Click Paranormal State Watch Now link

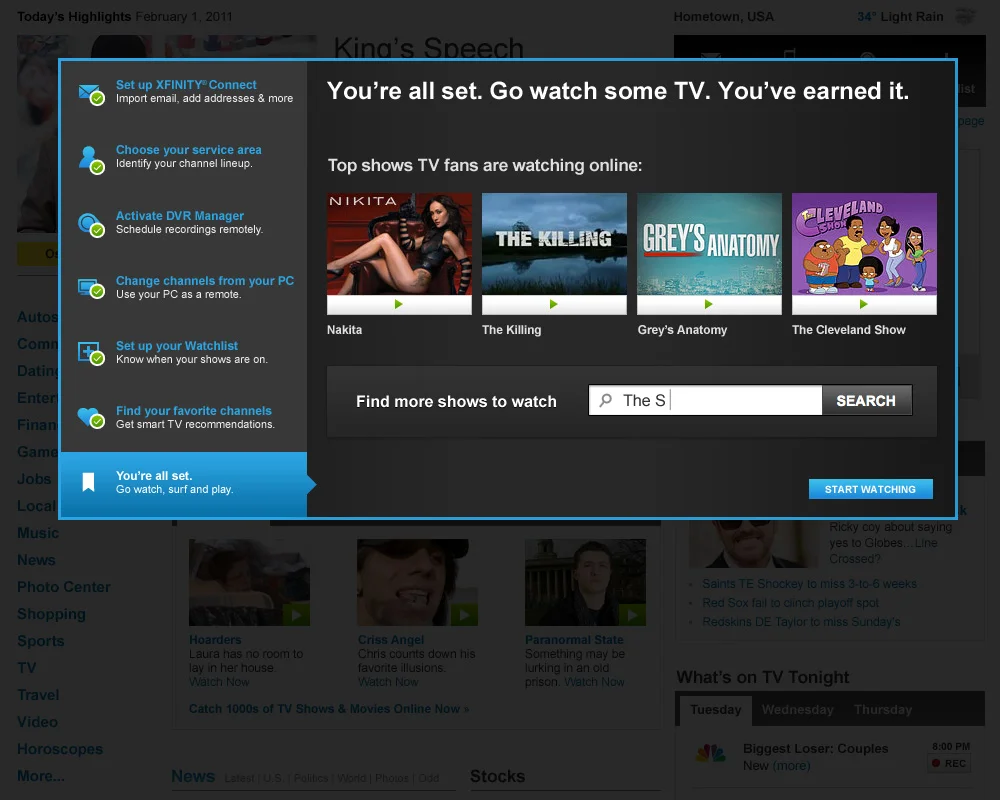(x=594, y=682)
